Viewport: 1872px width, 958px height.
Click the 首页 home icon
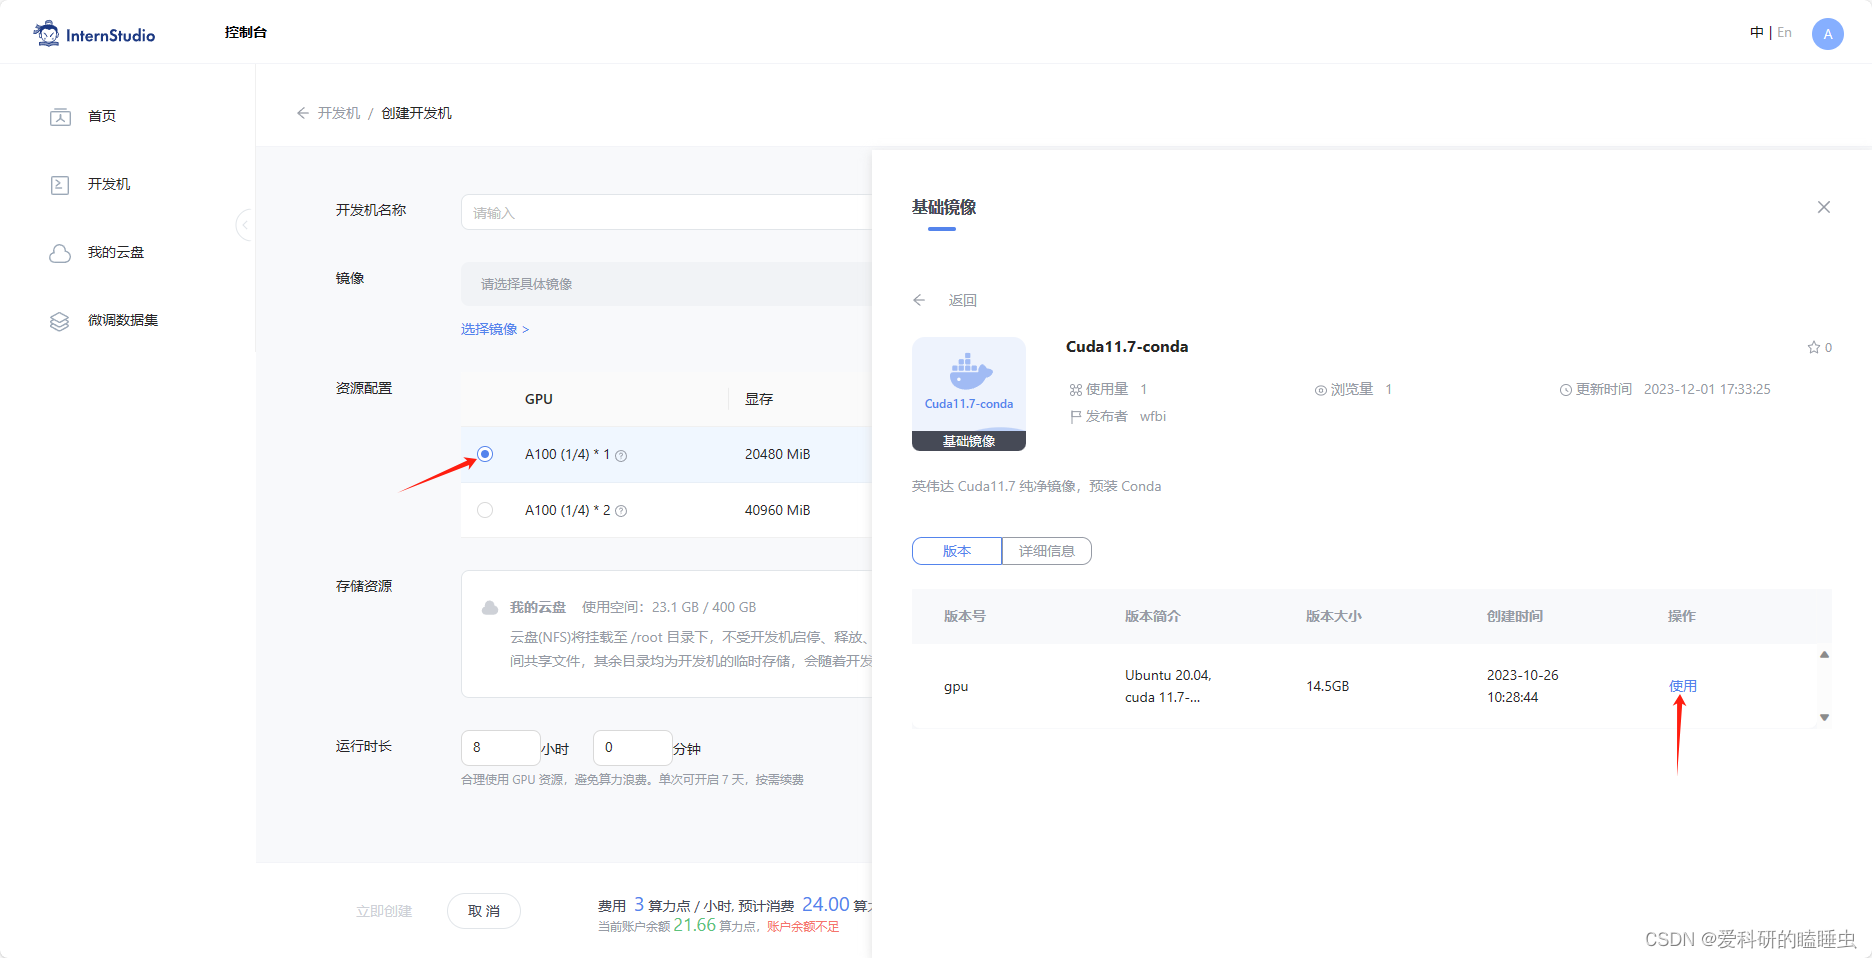[x=60, y=117]
